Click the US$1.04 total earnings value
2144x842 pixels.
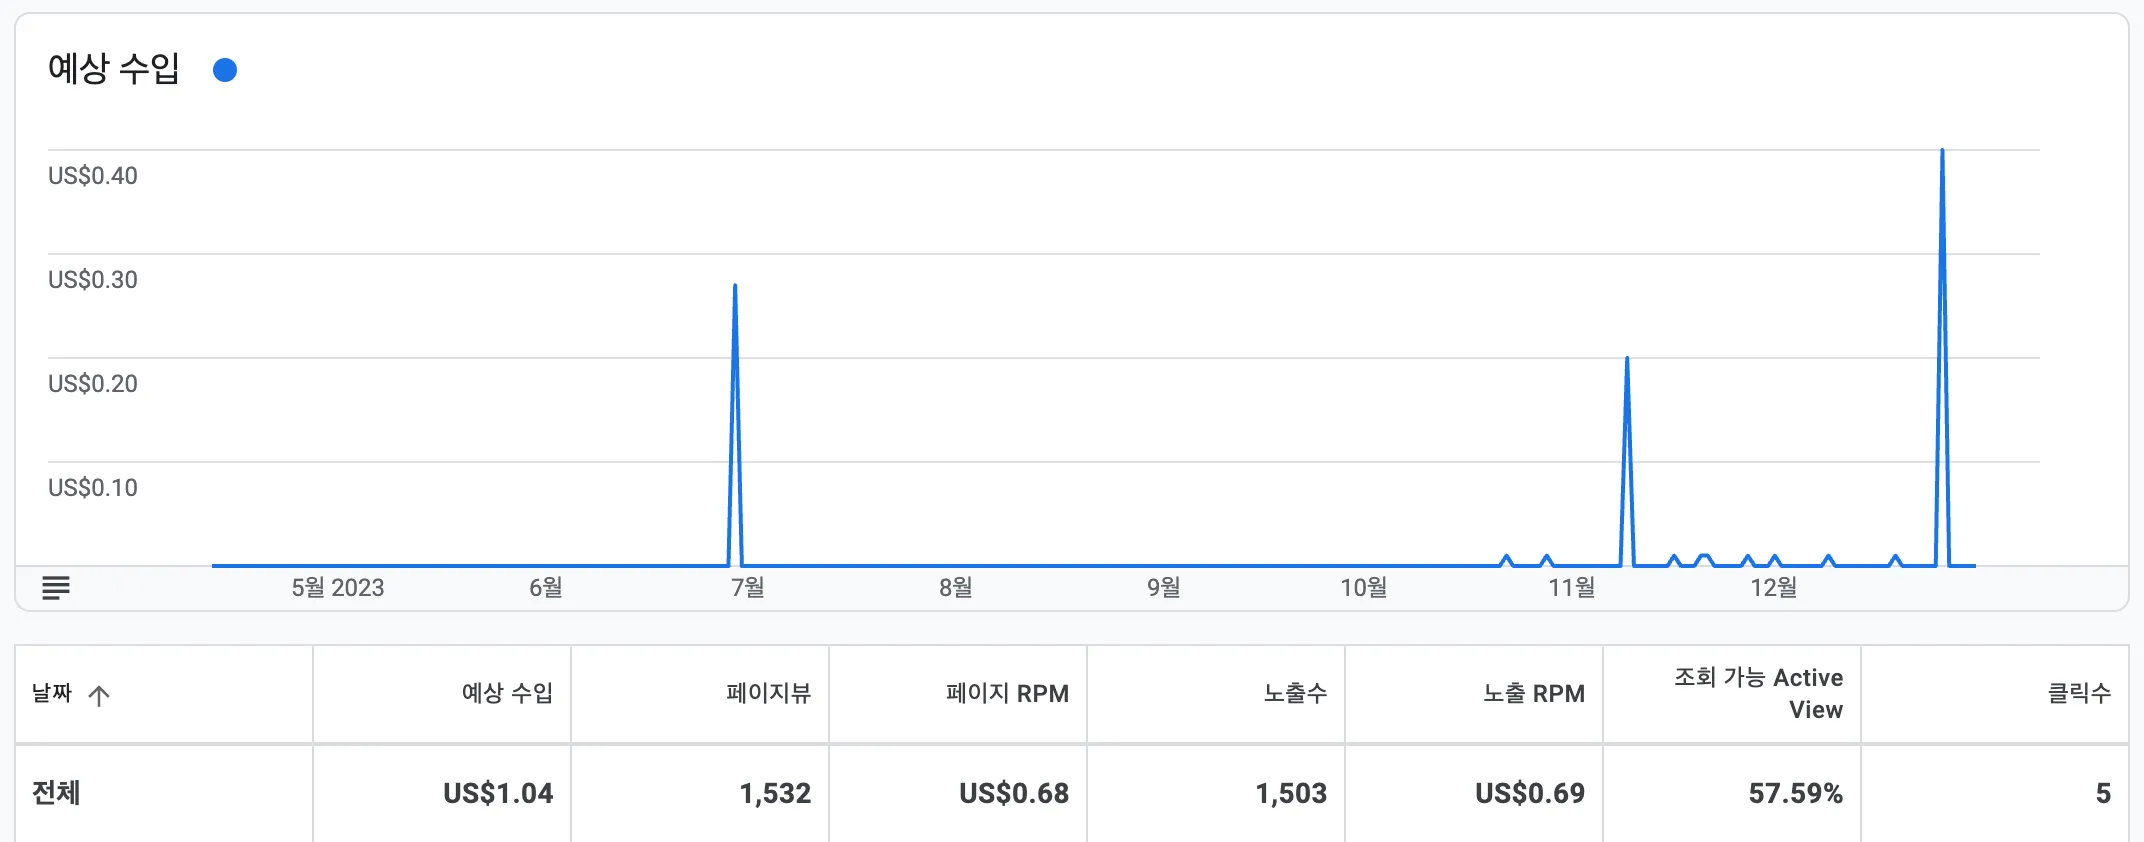(x=497, y=792)
